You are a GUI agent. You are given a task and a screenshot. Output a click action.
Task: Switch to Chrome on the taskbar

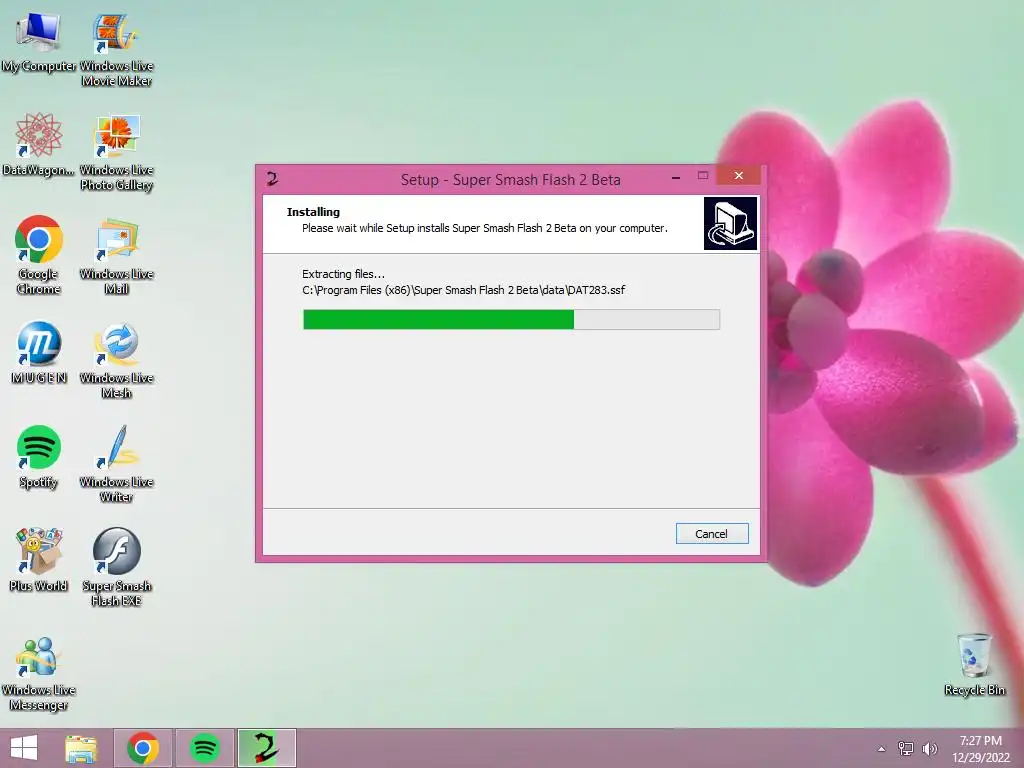coord(143,748)
